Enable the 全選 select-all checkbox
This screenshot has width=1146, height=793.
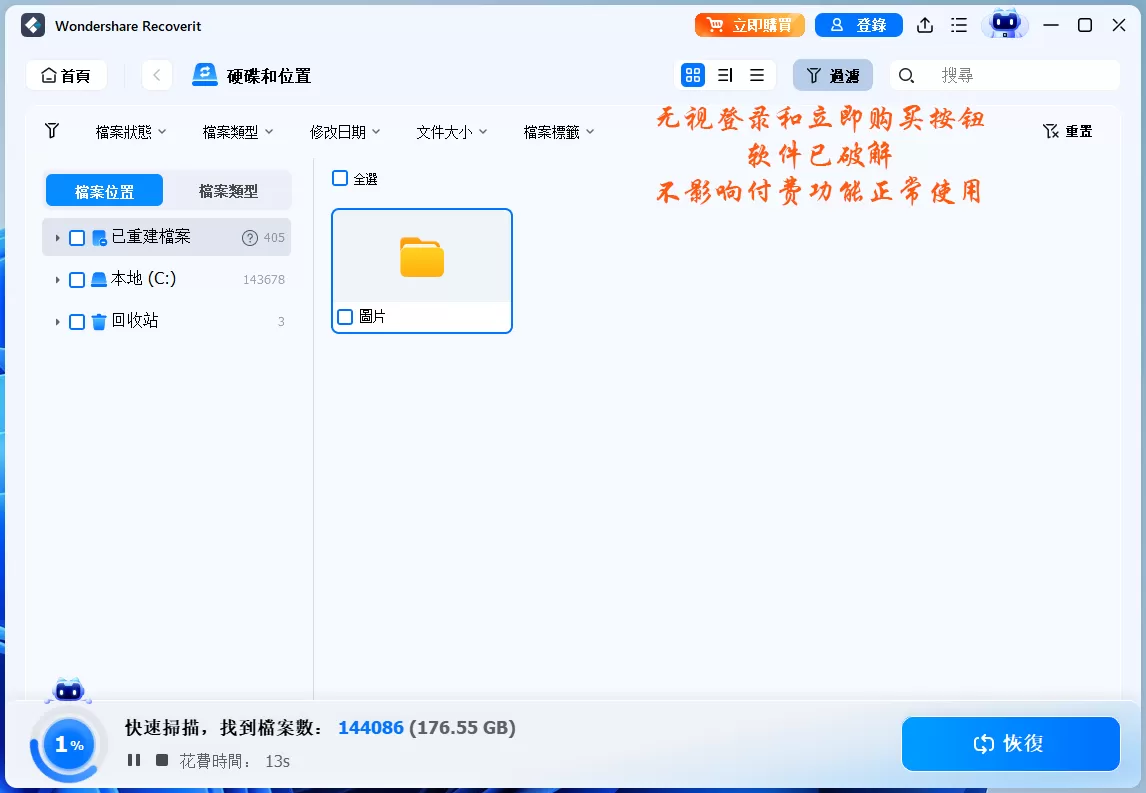[x=340, y=178]
